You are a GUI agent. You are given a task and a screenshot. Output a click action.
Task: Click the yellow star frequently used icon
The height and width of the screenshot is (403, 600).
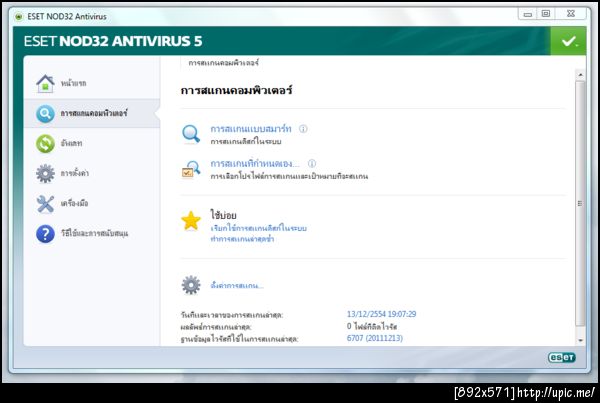click(191, 221)
